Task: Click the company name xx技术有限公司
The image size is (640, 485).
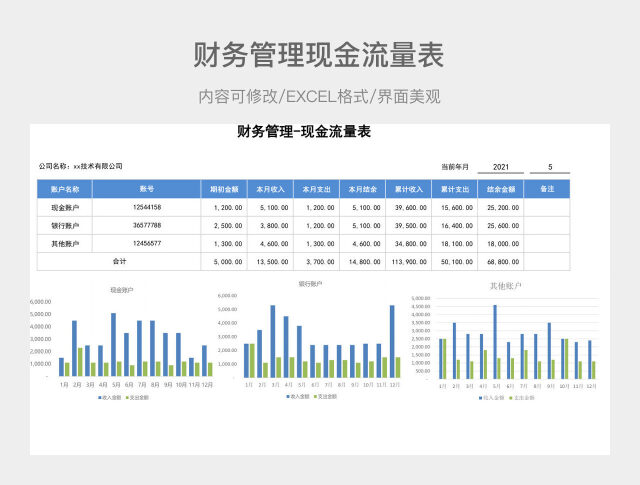Action: (x=98, y=166)
